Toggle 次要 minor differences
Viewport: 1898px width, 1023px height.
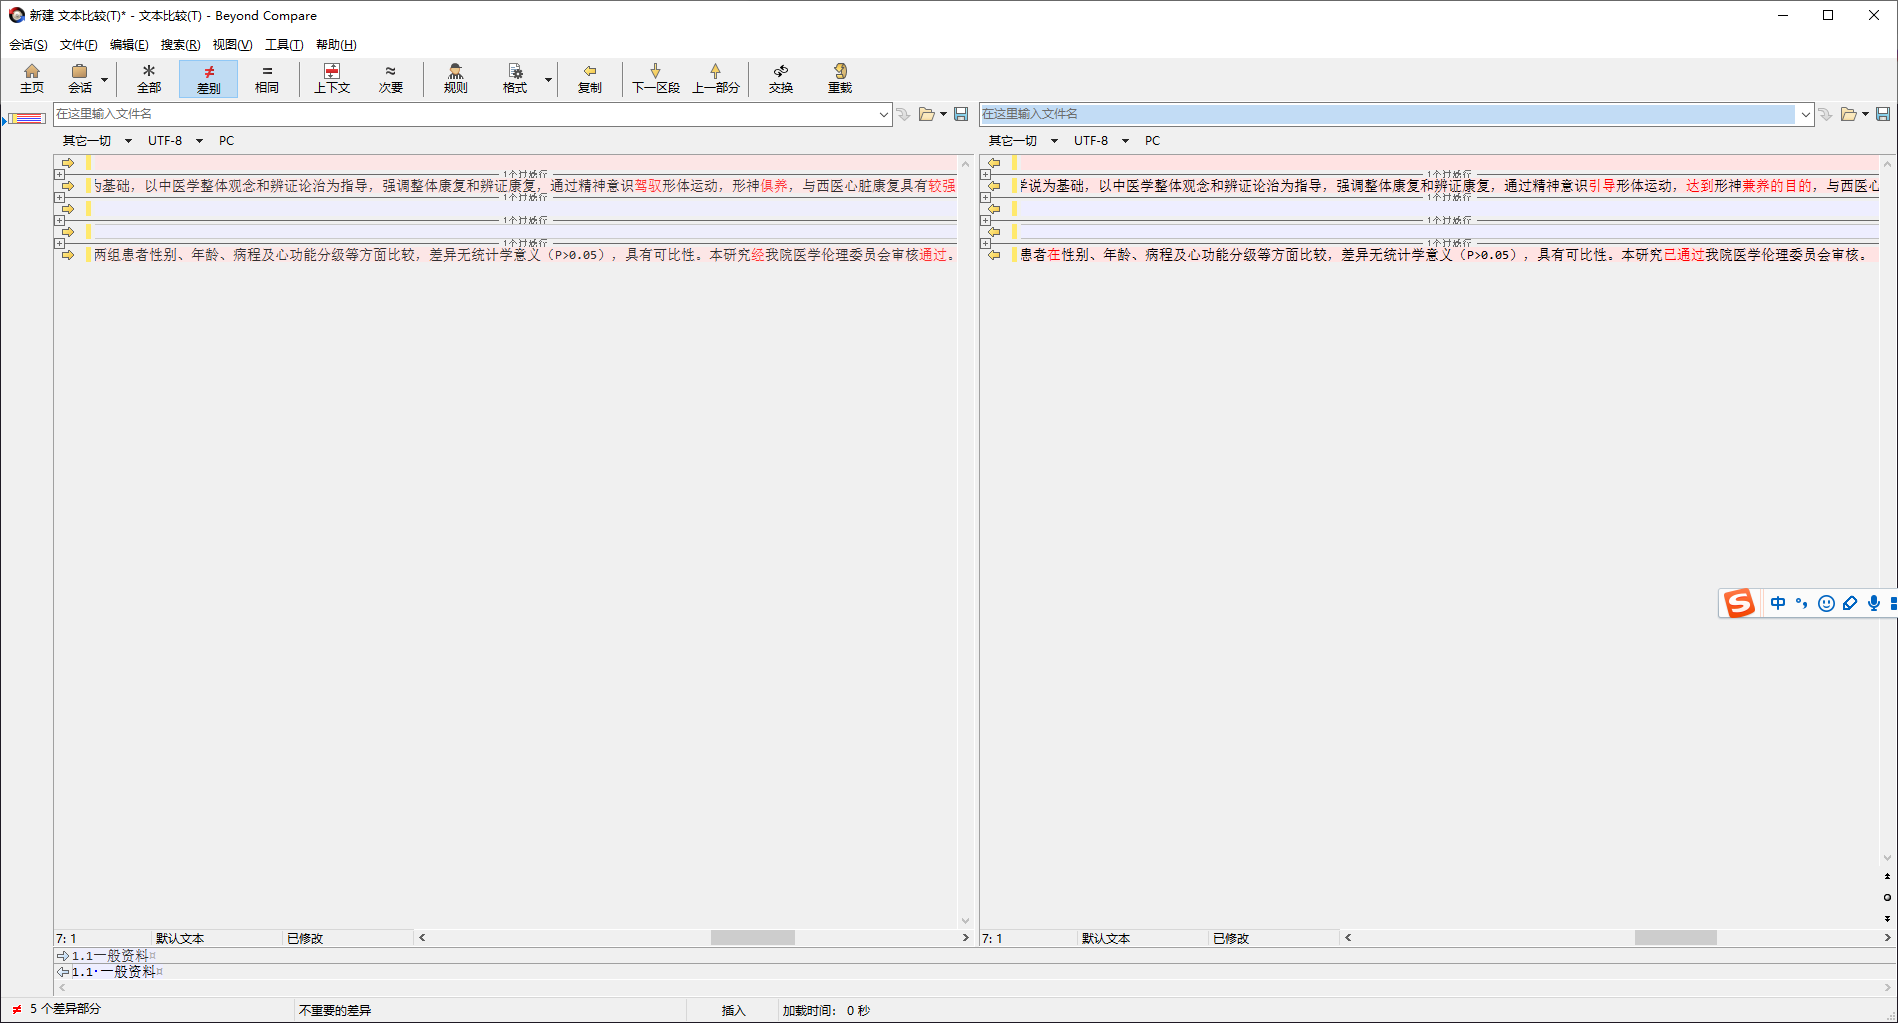390,78
